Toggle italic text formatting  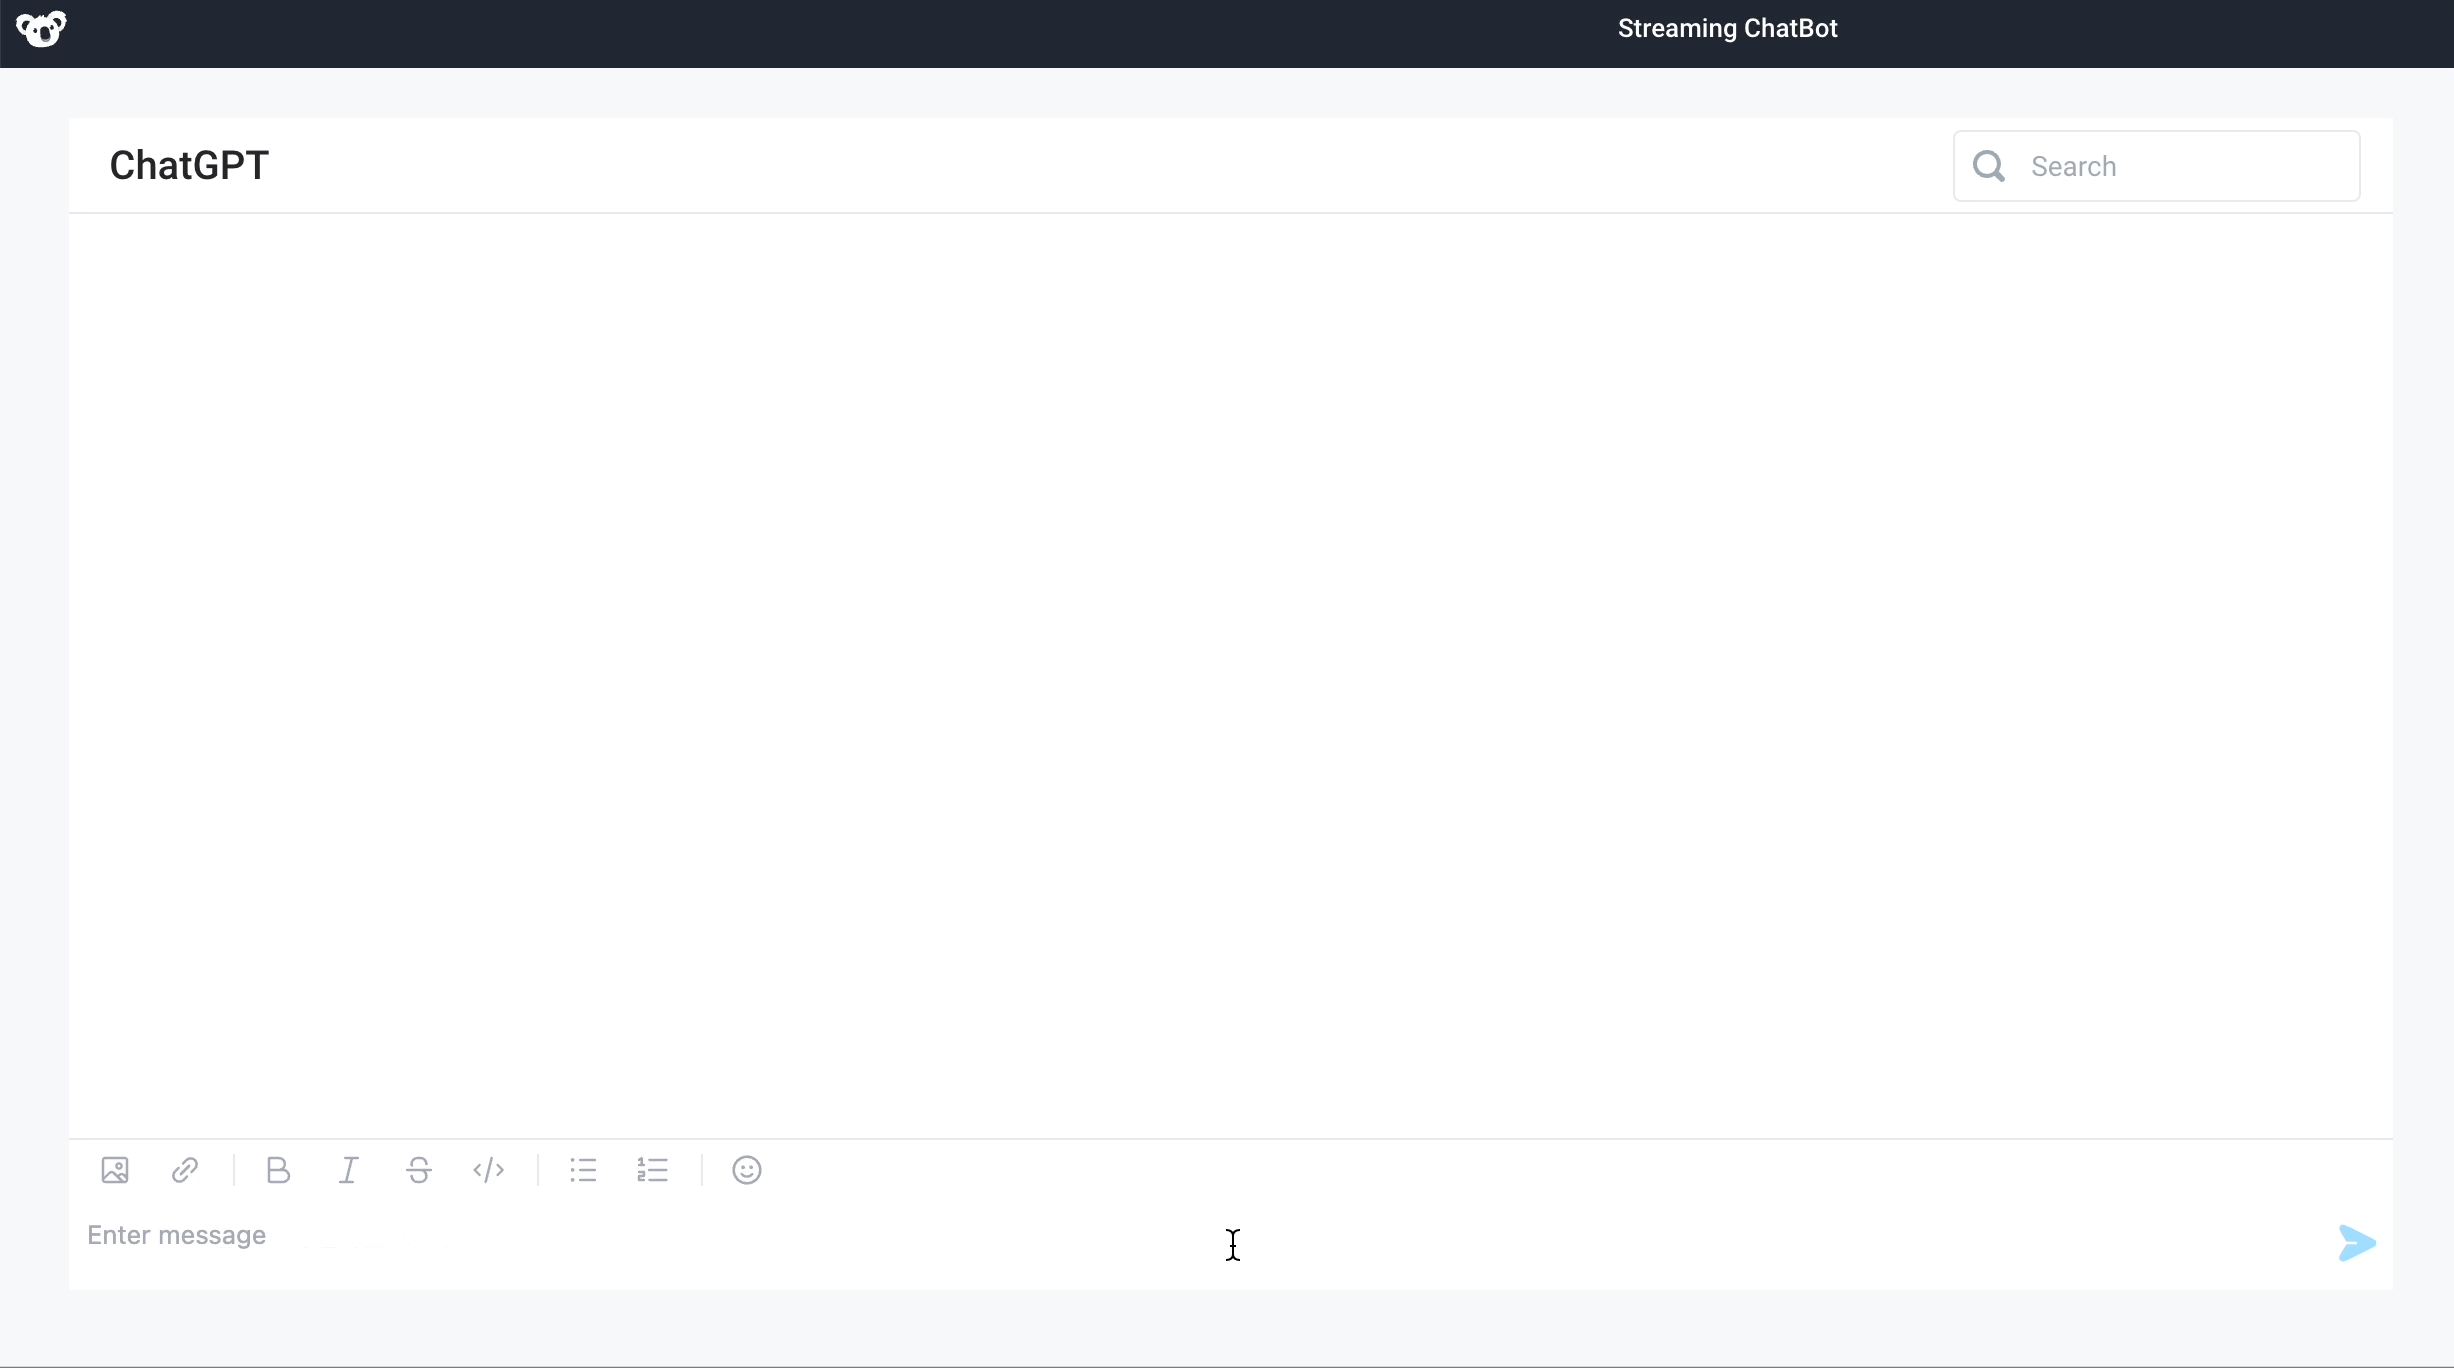pyautogui.click(x=348, y=1170)
